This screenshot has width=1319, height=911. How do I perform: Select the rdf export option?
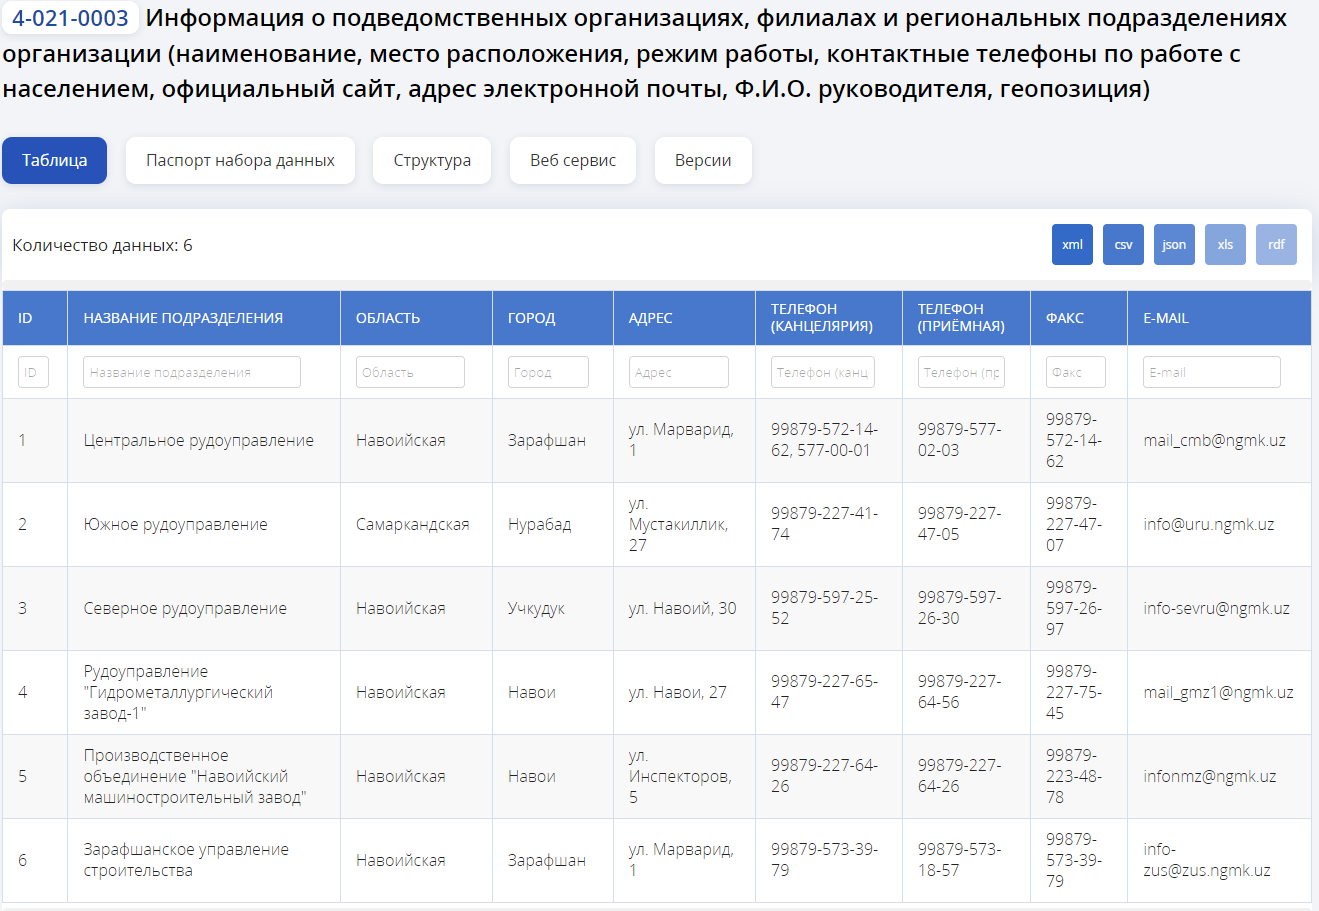pos(1276,245)
